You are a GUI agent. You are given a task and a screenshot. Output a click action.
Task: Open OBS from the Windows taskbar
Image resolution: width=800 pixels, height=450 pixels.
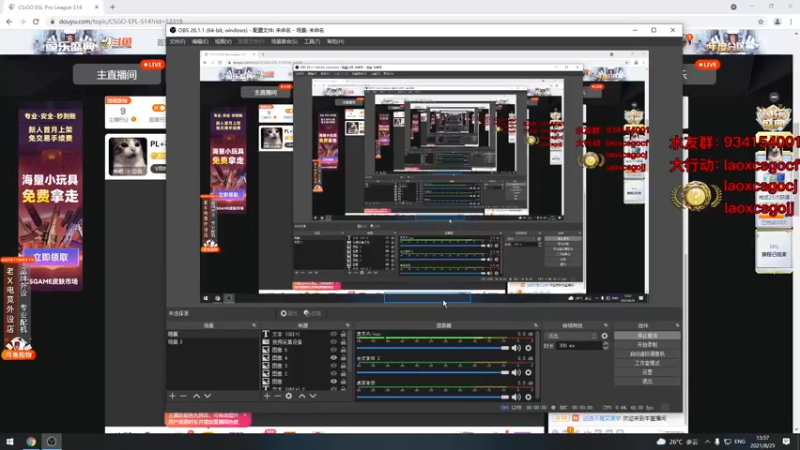coord(52,441)
